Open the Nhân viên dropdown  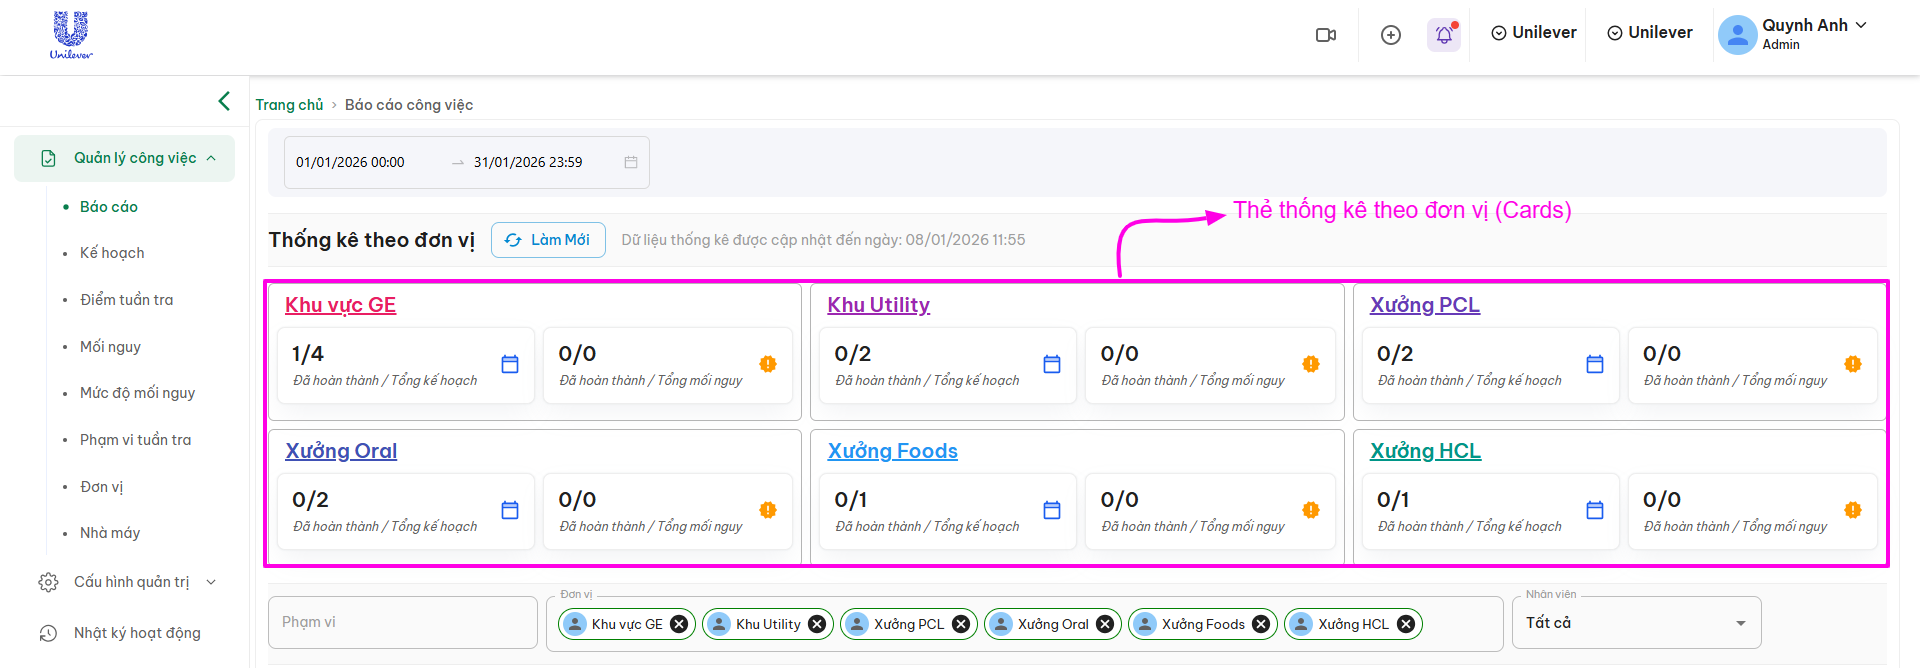[x=1636, y=623]
